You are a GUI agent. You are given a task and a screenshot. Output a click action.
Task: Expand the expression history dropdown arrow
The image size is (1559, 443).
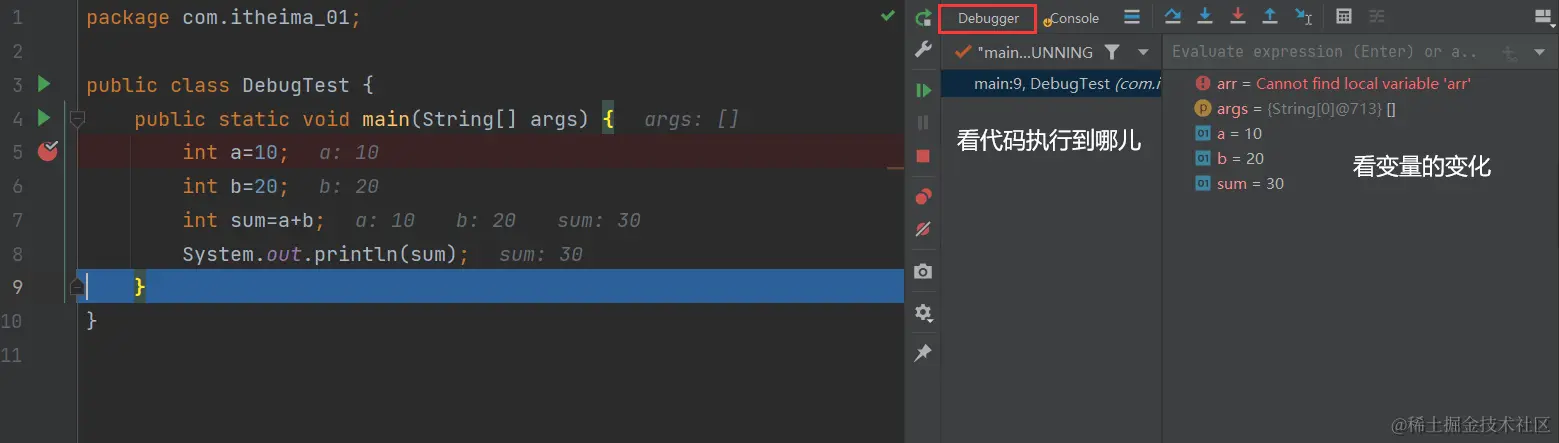(1539, 52)
